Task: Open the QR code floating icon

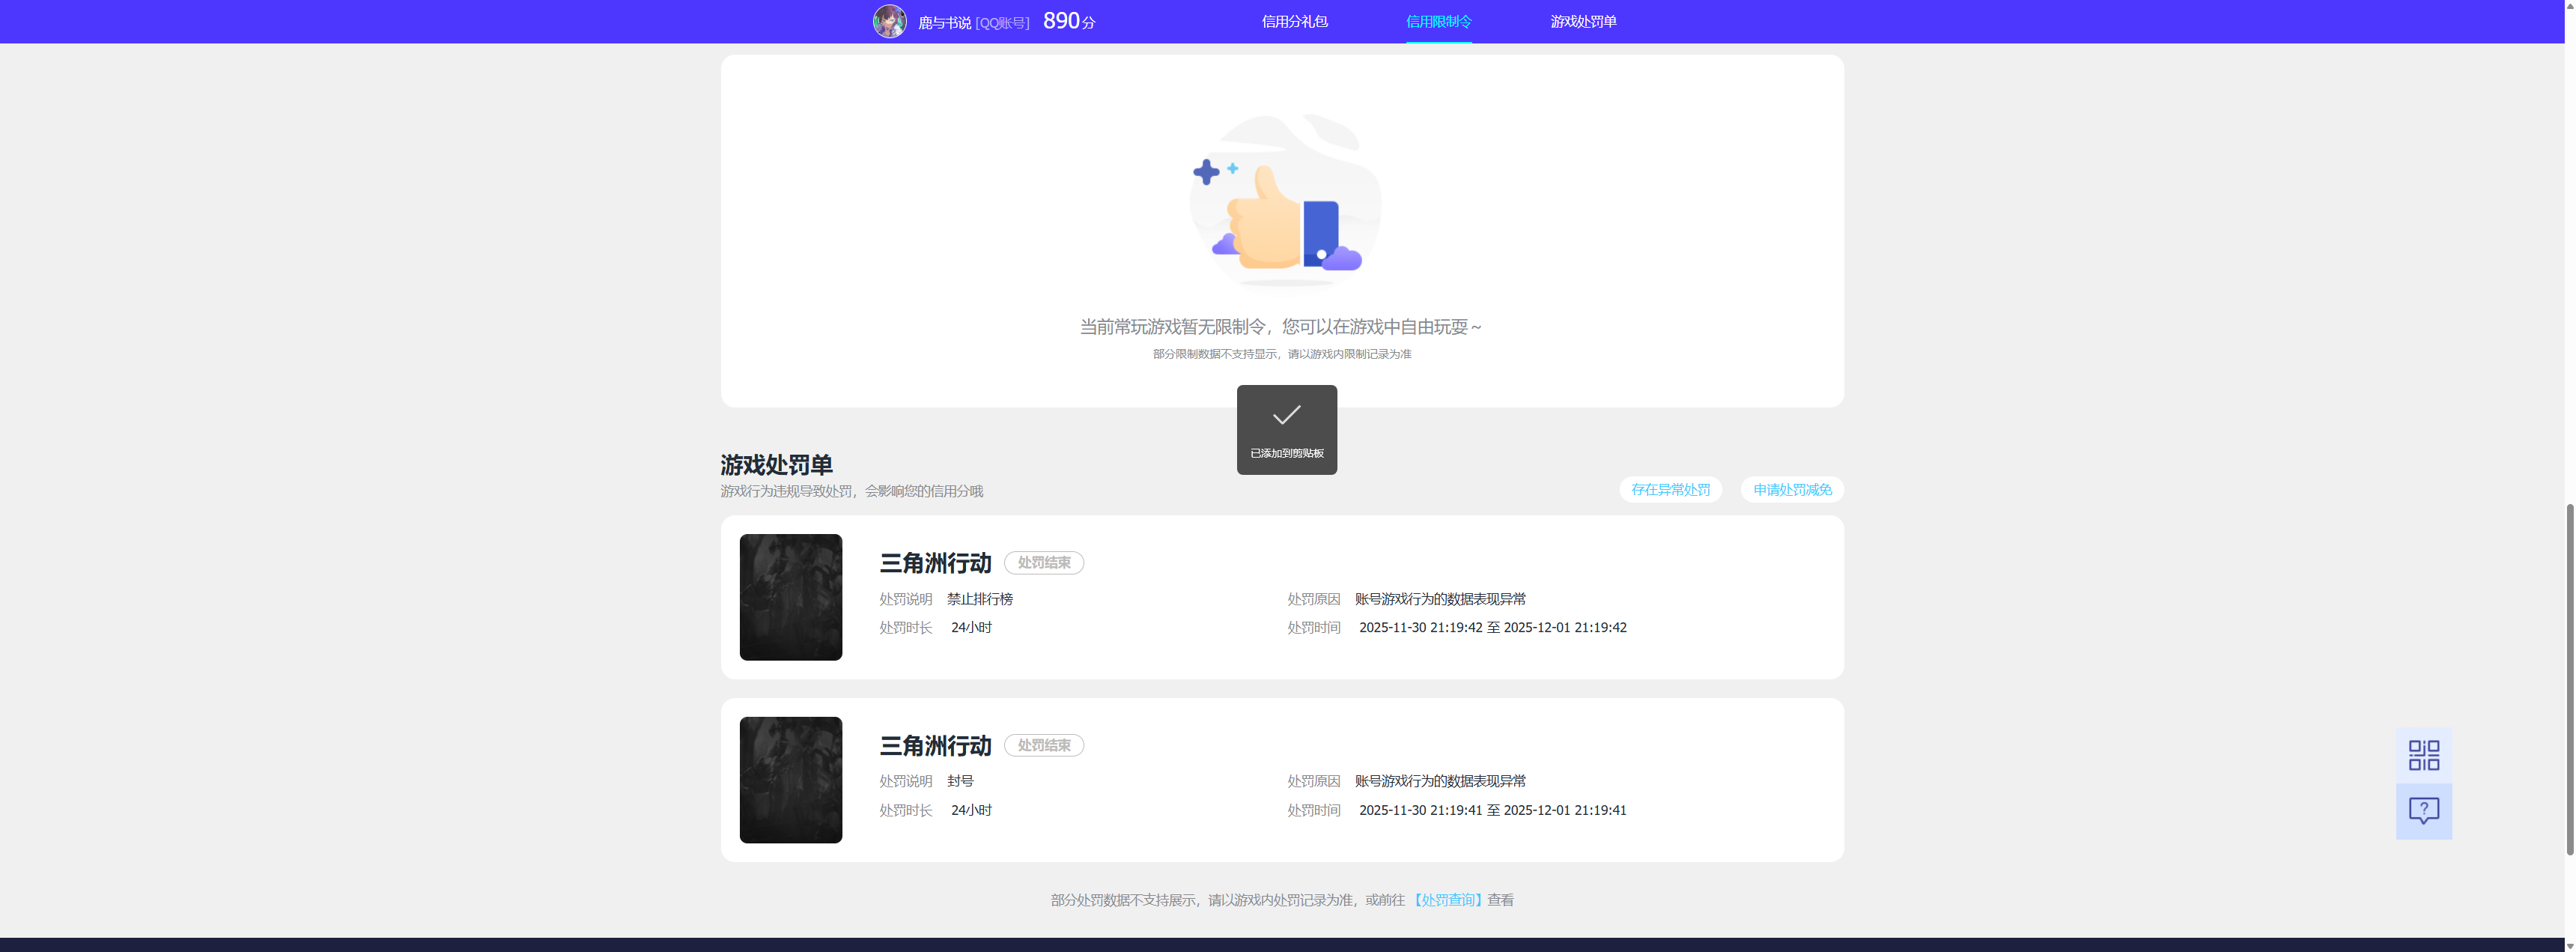Action: pyautogui.click(x=2423, y=755)
